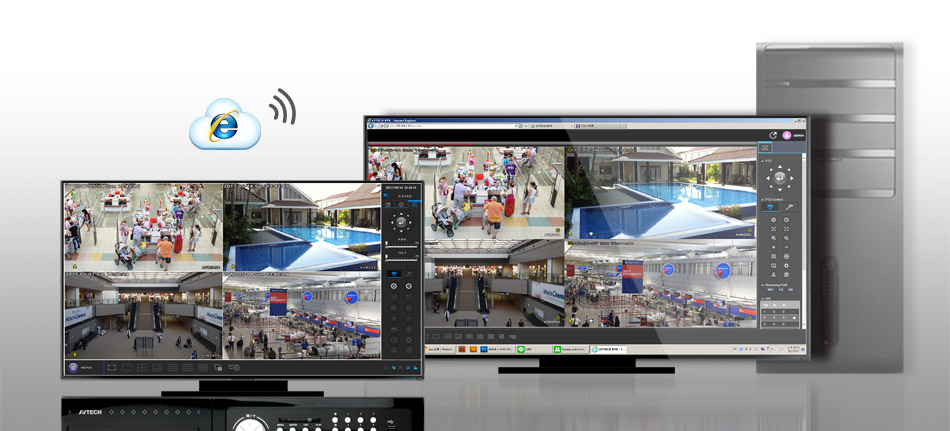Screen dimensions: 950x431
Task: Pan camera right on front monitor PTZ pad
Action: click(411, 221)
